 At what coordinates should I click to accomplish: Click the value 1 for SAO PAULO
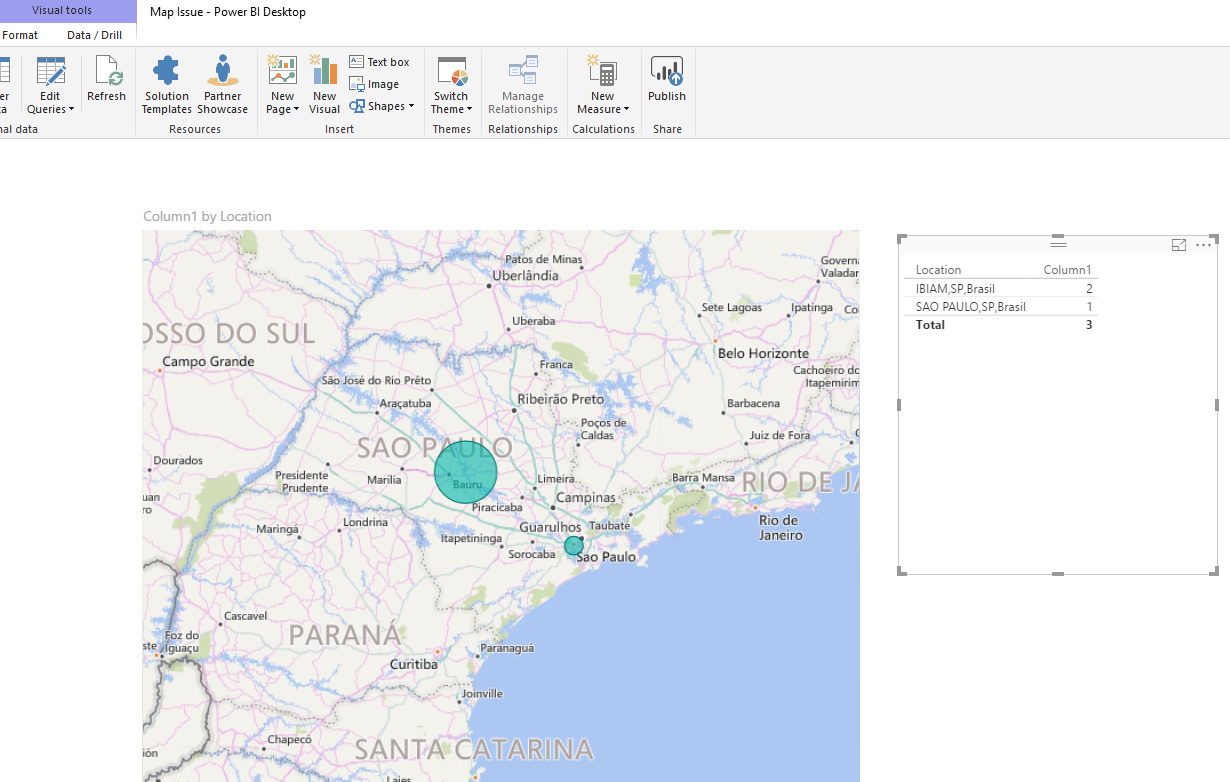1089,306
